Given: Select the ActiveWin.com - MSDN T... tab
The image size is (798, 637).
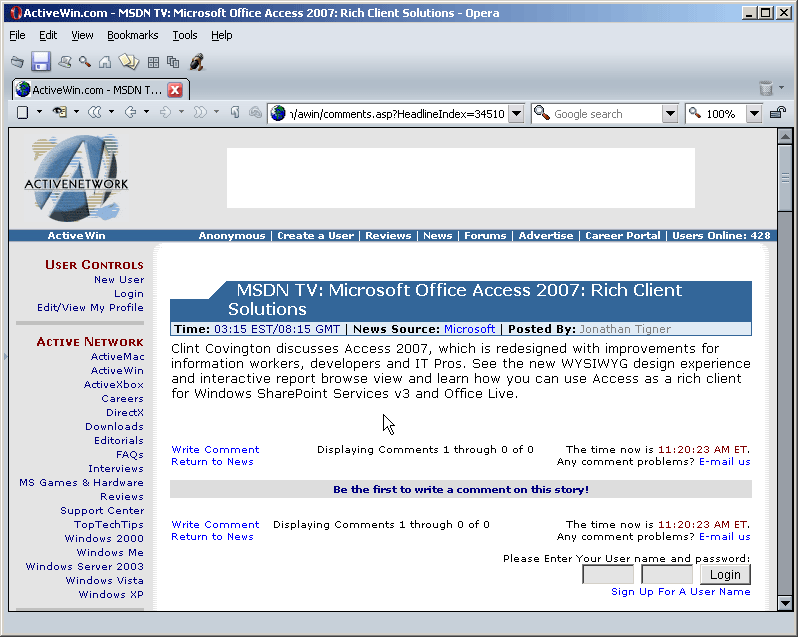Looking at the screenshot, I should click(101, 90).
